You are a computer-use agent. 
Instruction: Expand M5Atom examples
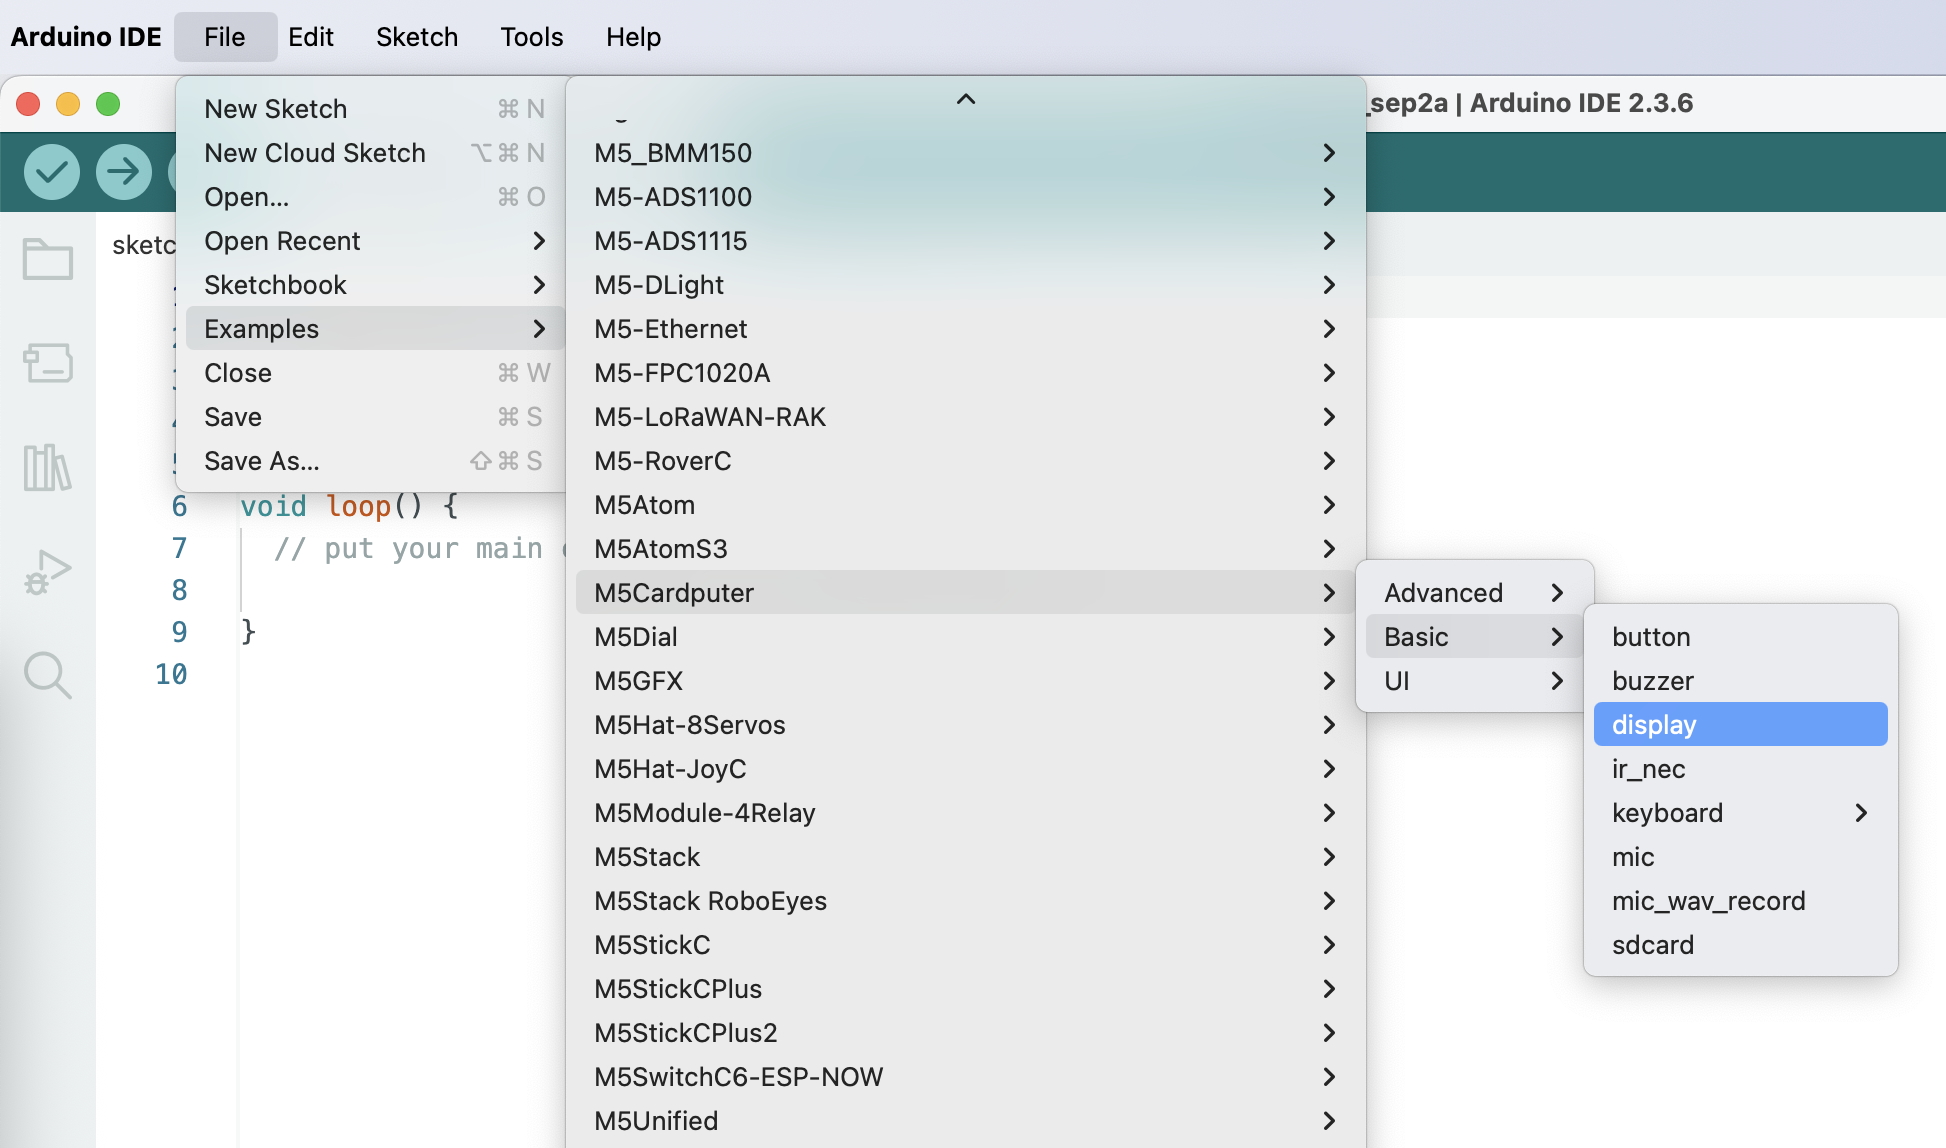coord(965,505)
